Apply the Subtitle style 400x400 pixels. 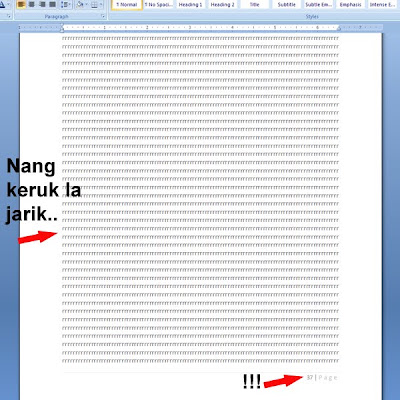point(286,5)
